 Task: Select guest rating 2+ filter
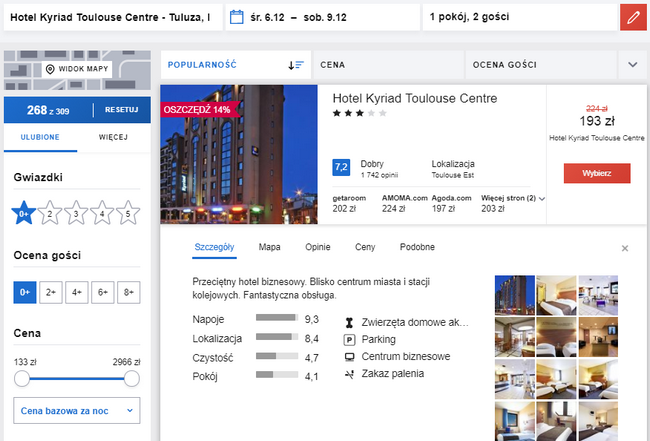51,292
